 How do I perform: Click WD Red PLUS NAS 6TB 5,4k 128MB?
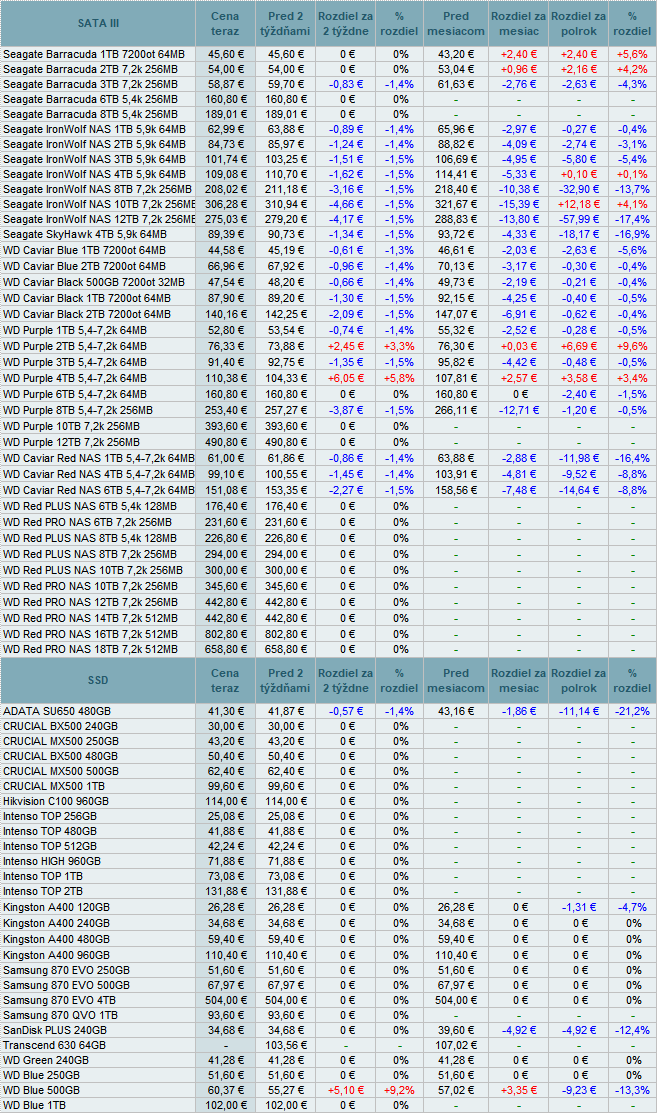click(89, 506)
